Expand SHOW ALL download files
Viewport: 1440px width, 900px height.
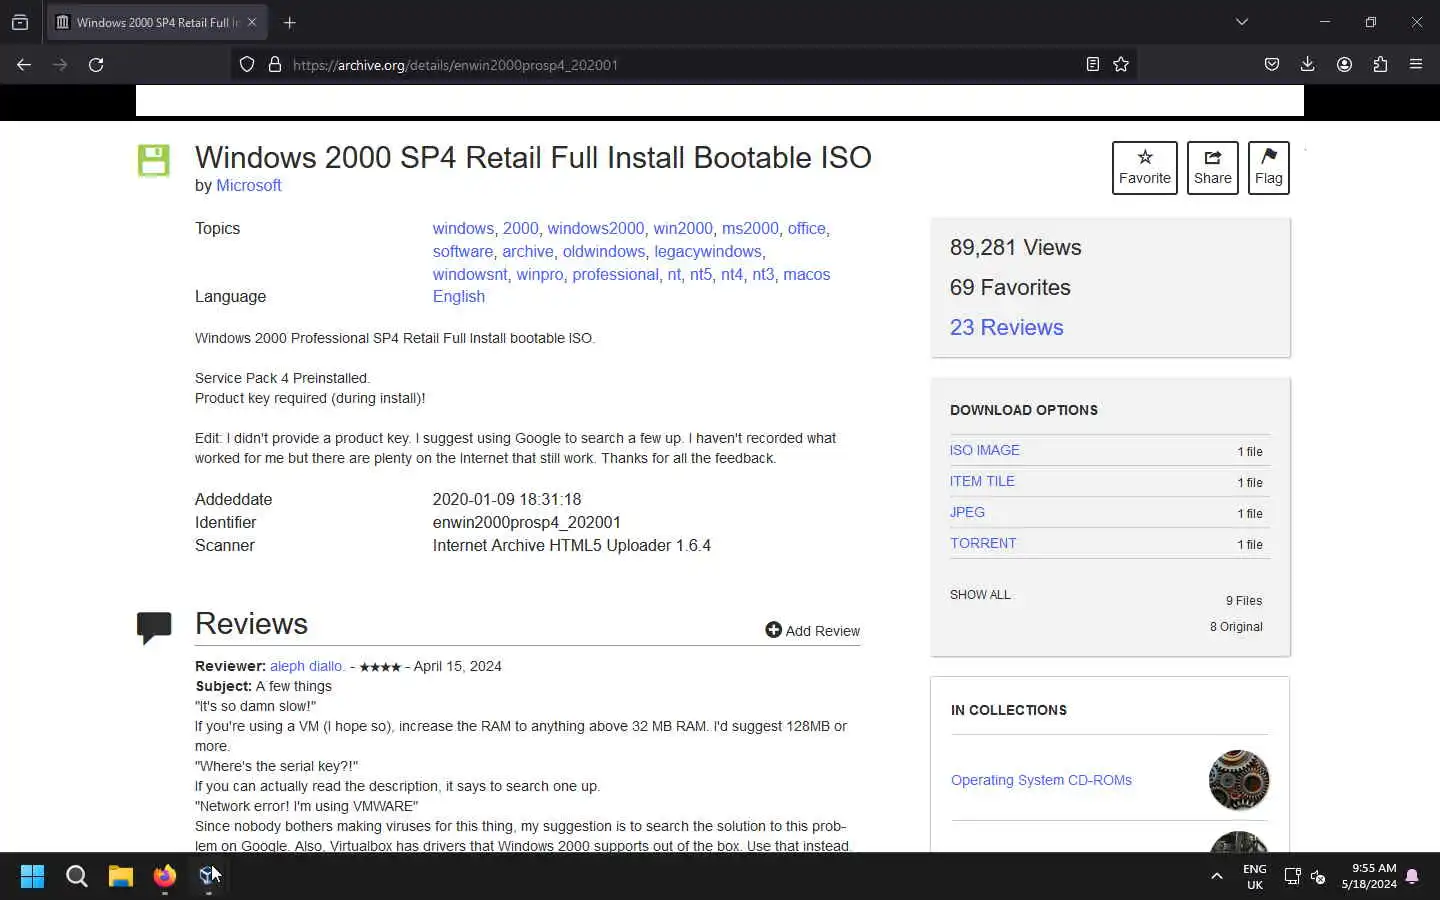tap(980, 594)
